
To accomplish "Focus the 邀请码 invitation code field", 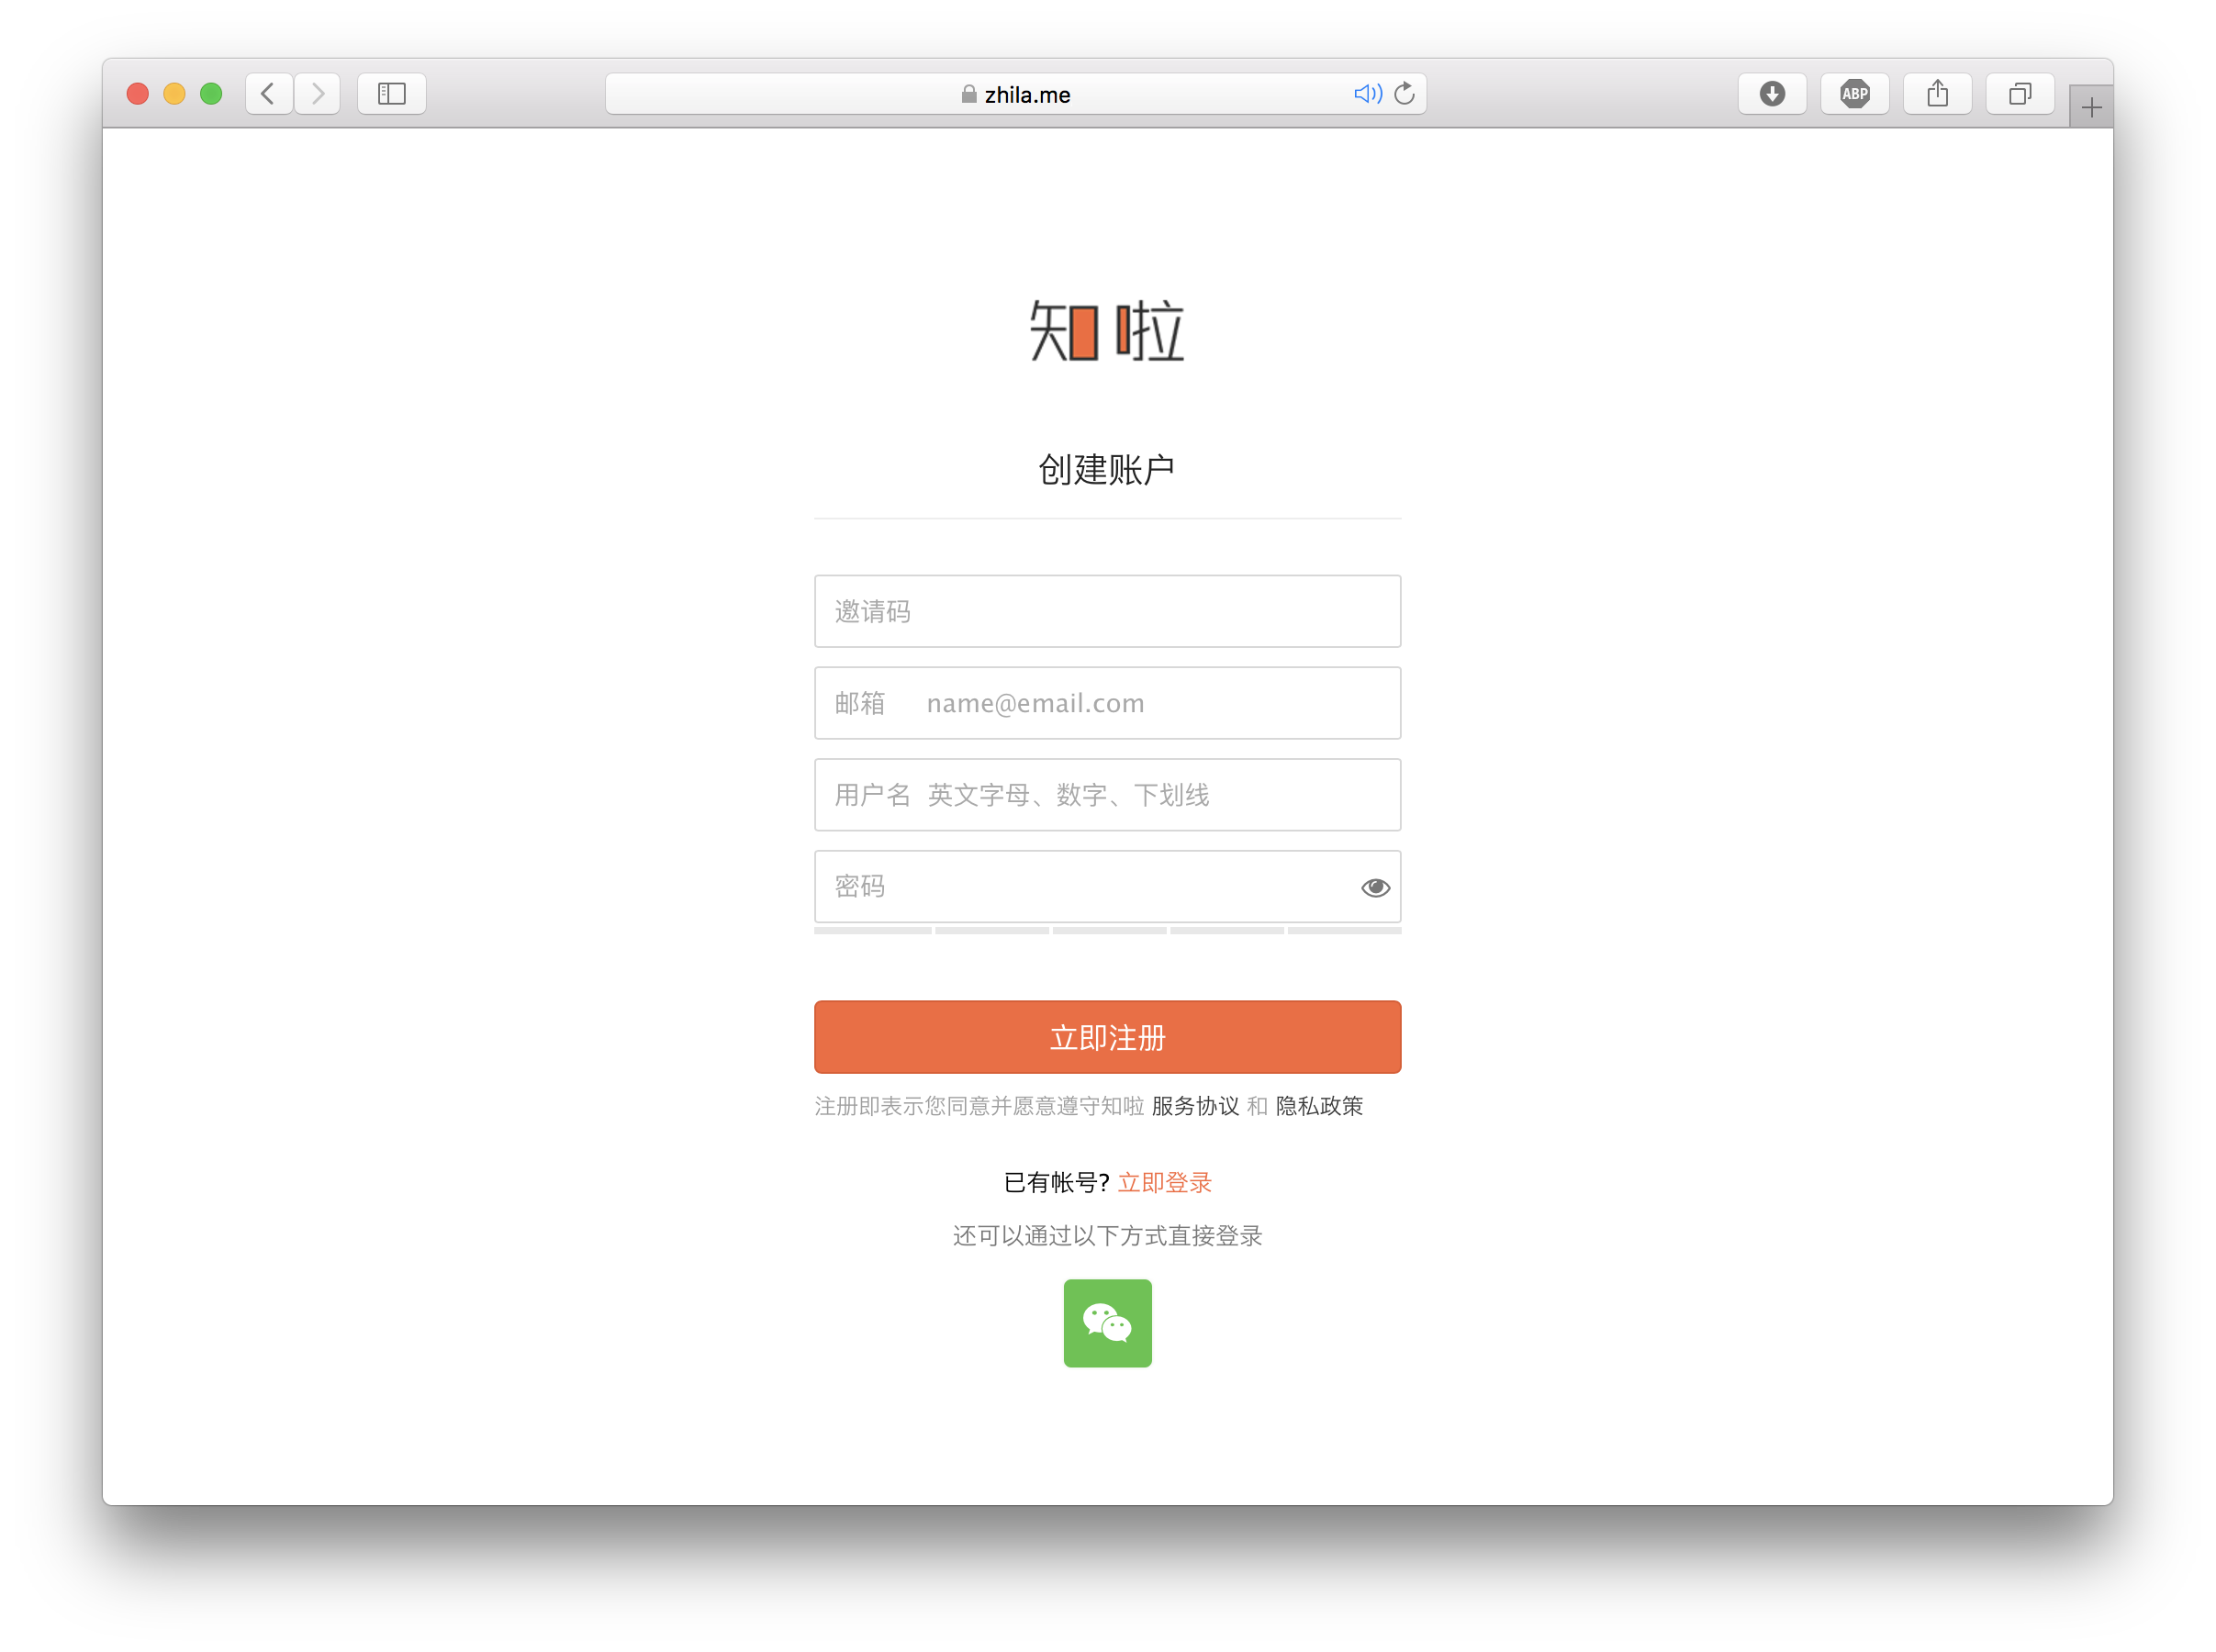I will click(1107, 611).
